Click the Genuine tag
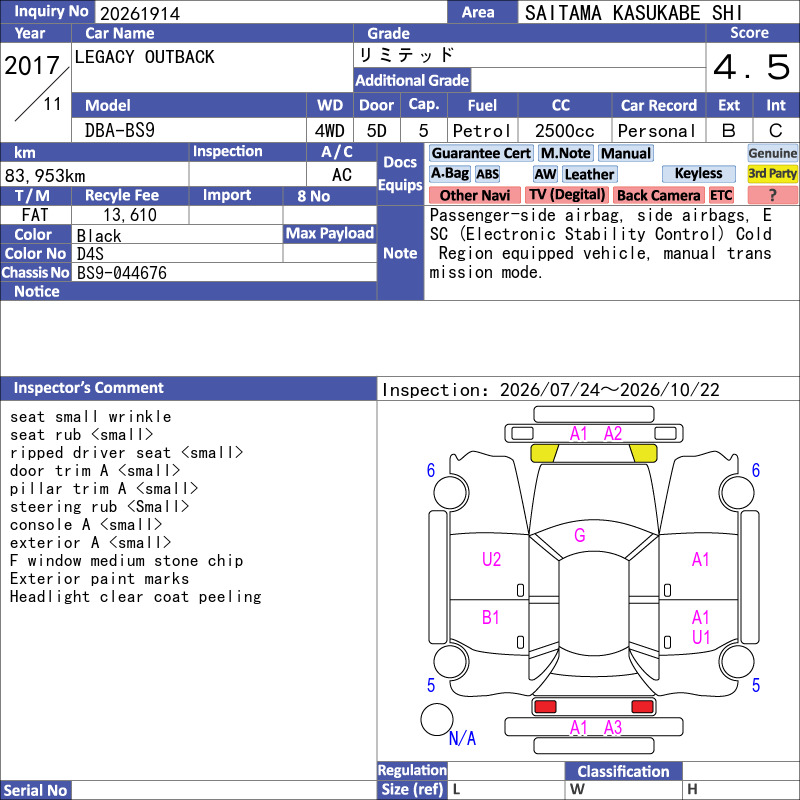 coord(772,153)
